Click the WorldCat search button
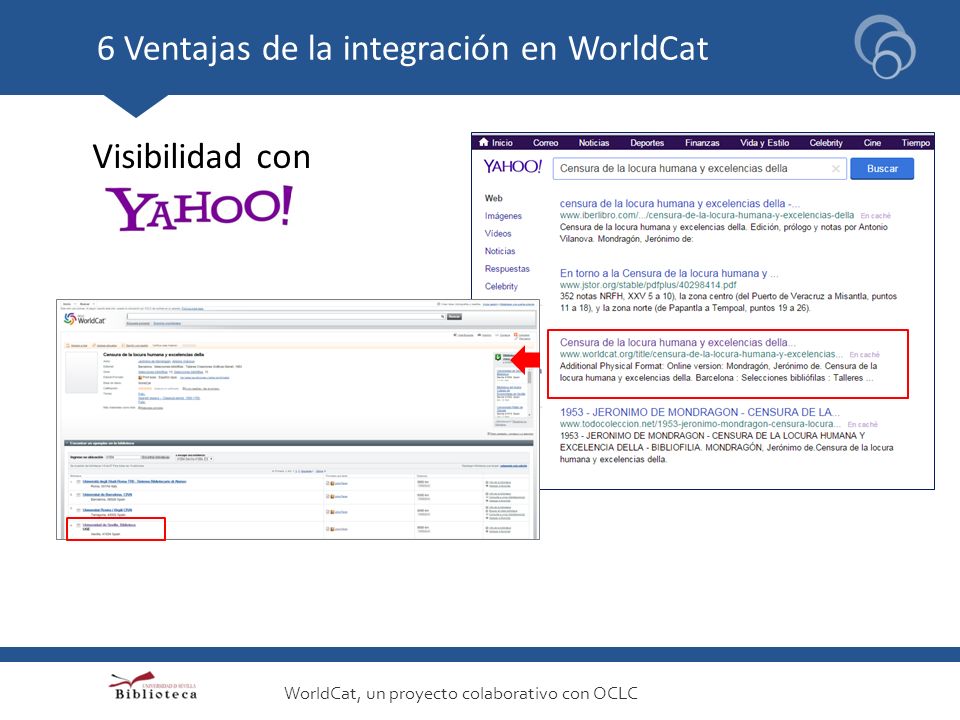 454,317
